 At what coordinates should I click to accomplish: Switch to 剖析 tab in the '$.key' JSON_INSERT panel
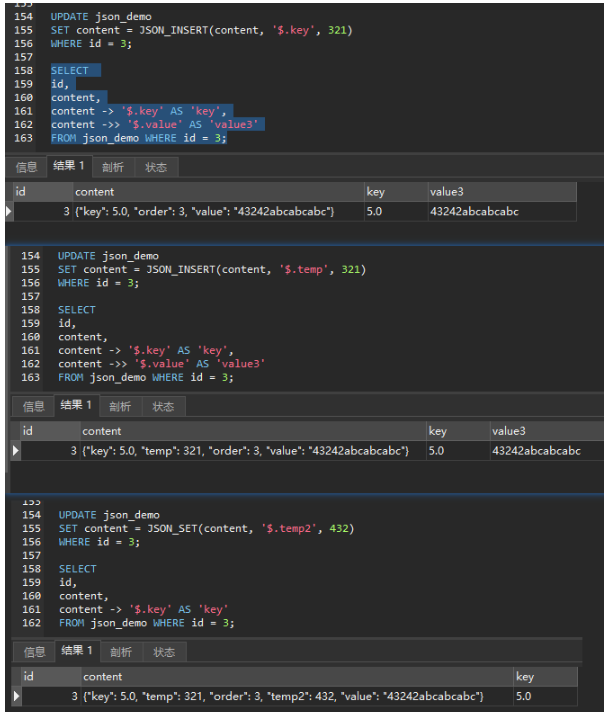click(x=113, y=167)
